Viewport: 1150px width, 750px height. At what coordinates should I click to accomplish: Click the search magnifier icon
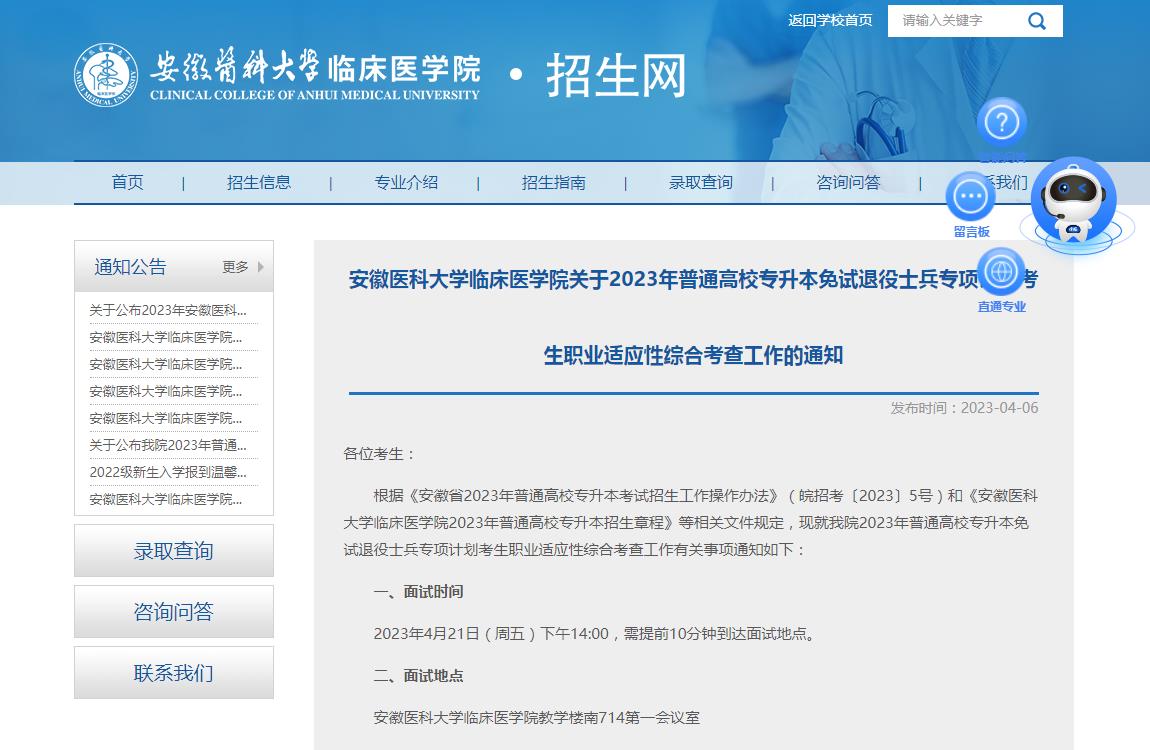pos(1036,21)
